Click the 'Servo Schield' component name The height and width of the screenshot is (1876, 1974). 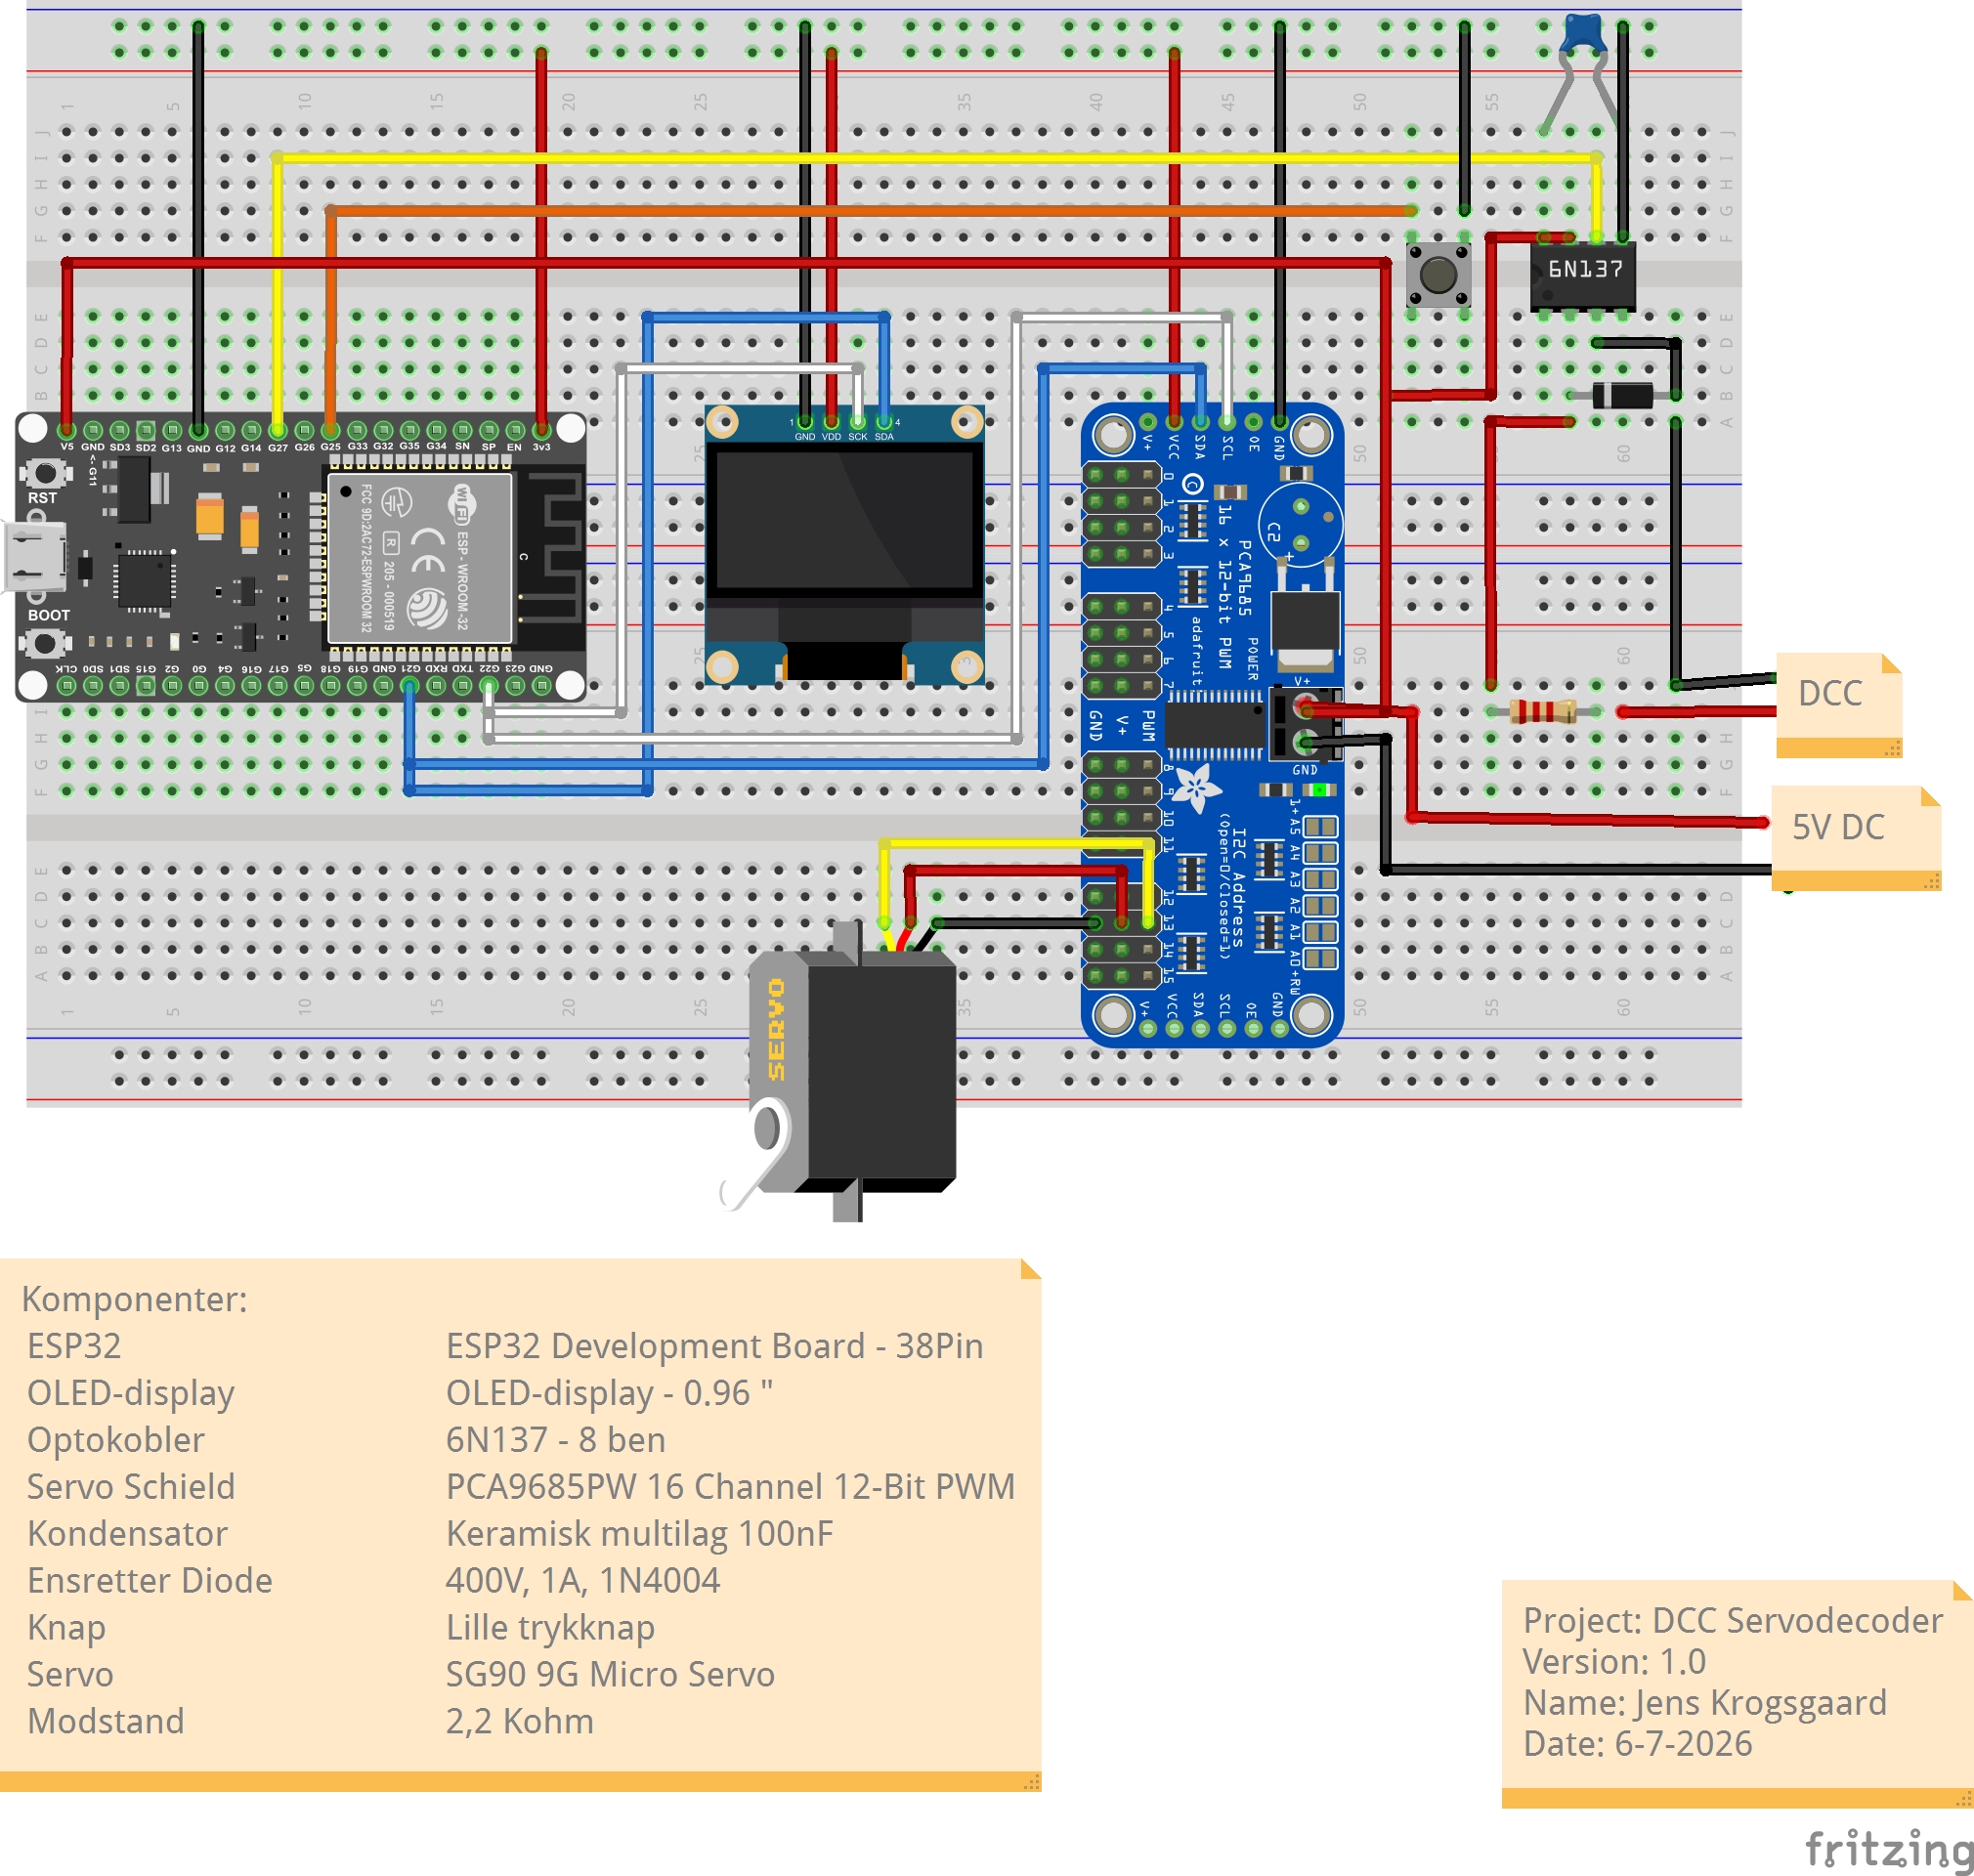[131, 1487]
